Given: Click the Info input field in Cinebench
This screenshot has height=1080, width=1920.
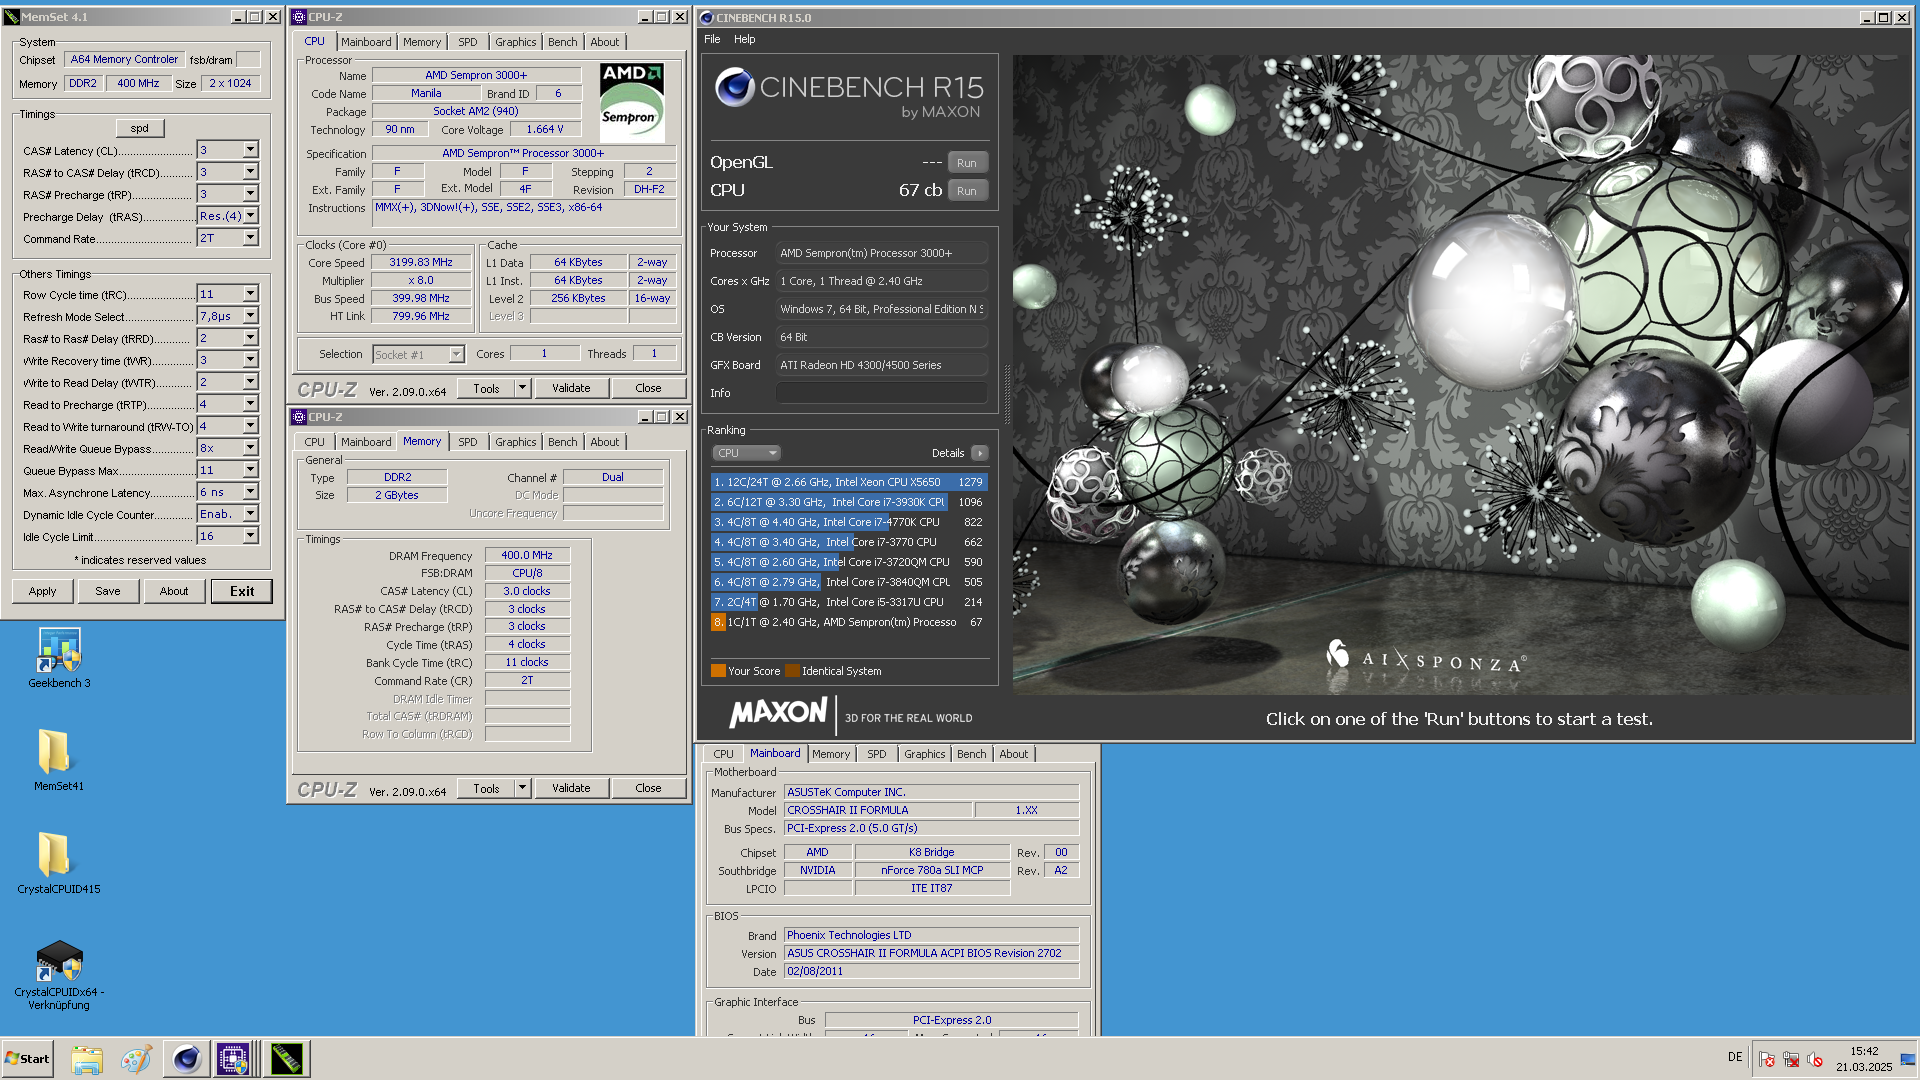Looking at the screenshot, I should (882, 393).
